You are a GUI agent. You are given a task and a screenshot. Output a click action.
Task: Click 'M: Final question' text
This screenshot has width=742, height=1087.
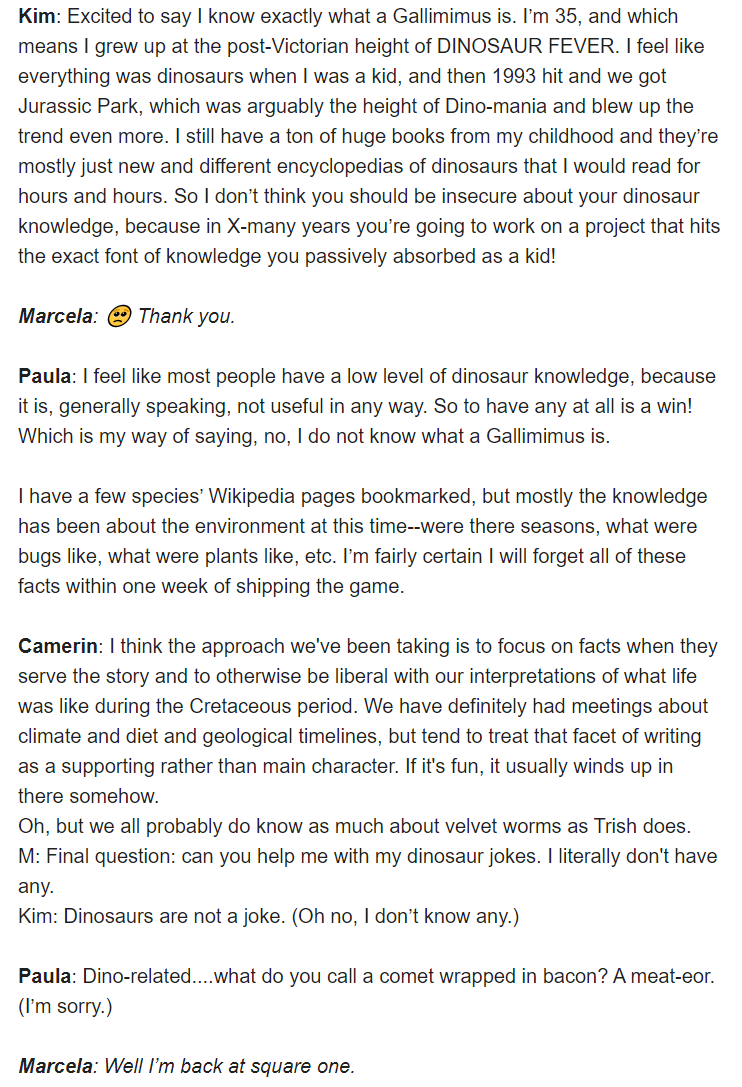(97, 856)
